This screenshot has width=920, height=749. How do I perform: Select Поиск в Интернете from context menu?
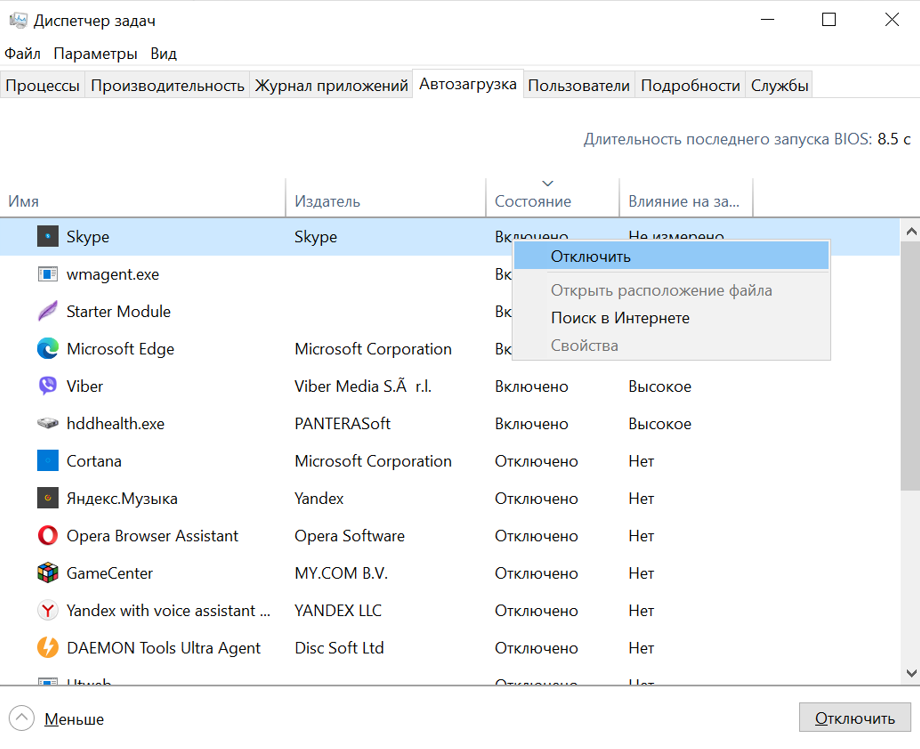tap(671, 318)
